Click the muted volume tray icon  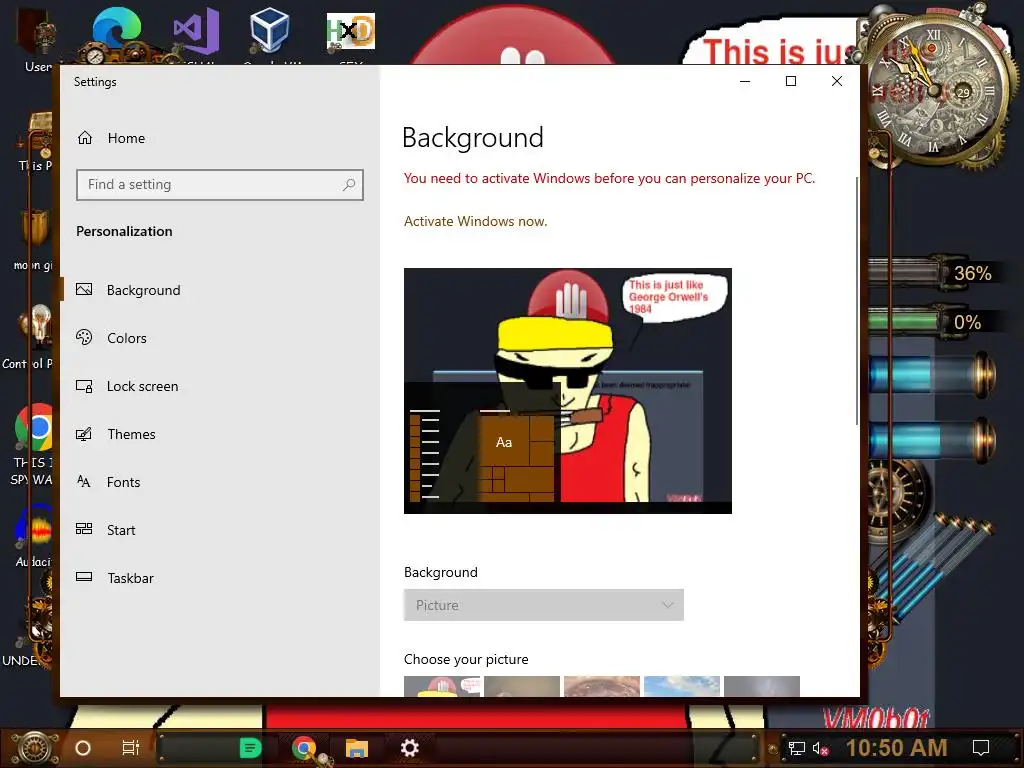[x=821, y=748]
